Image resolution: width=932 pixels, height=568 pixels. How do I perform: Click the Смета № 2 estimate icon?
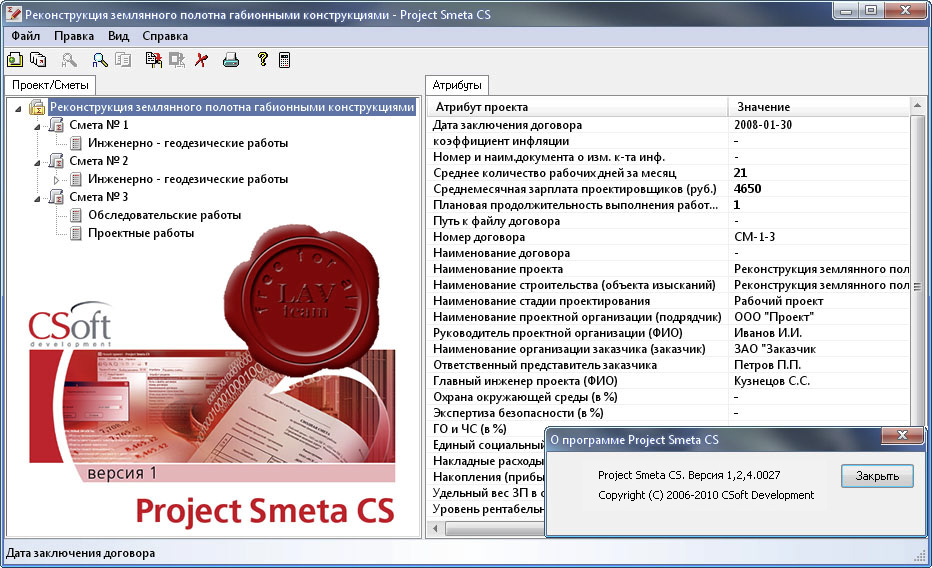56,160
